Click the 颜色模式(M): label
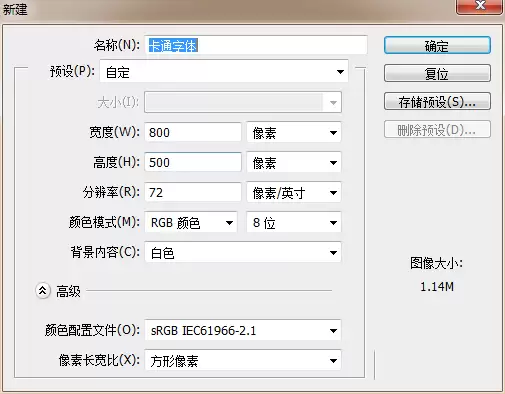 [x=104, y=222]
